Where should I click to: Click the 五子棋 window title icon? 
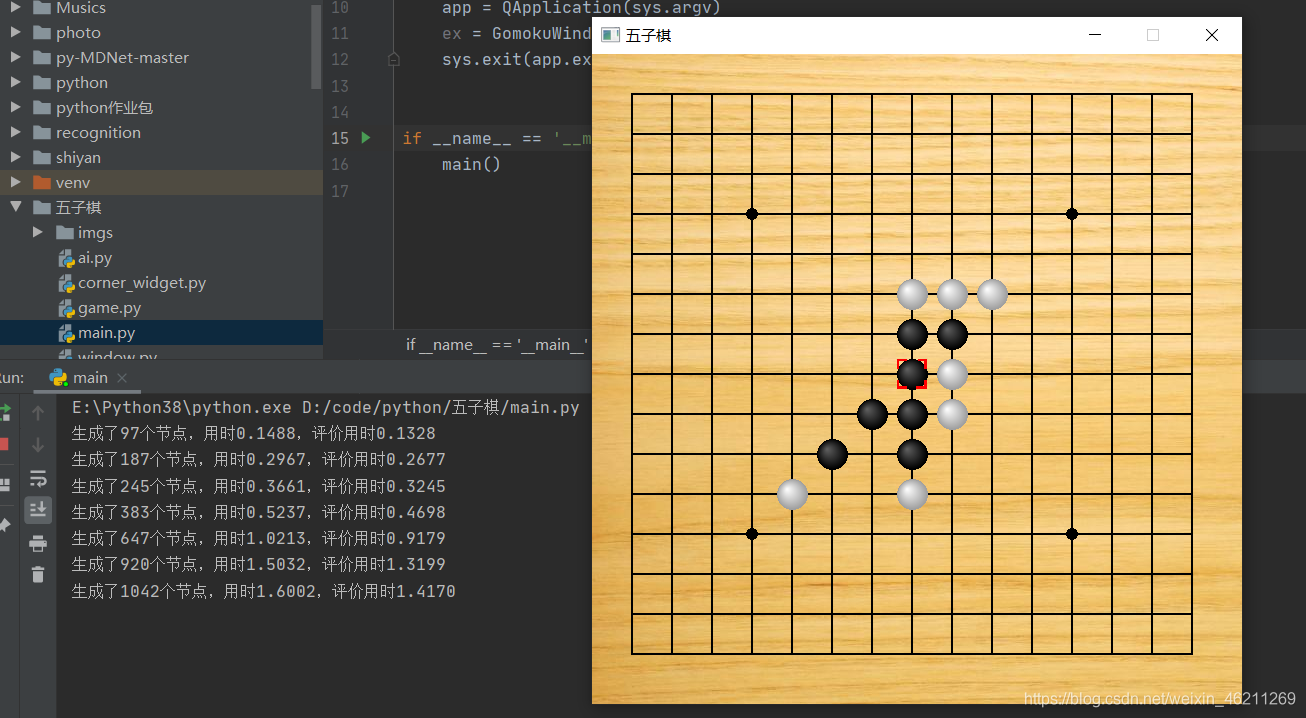tap(610, 35)
